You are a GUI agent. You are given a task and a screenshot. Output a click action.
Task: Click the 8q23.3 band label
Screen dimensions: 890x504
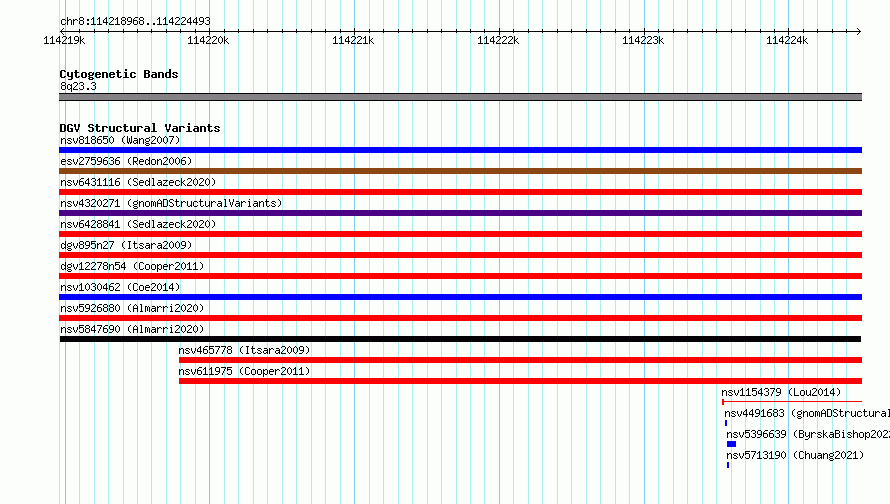[78, 86]
